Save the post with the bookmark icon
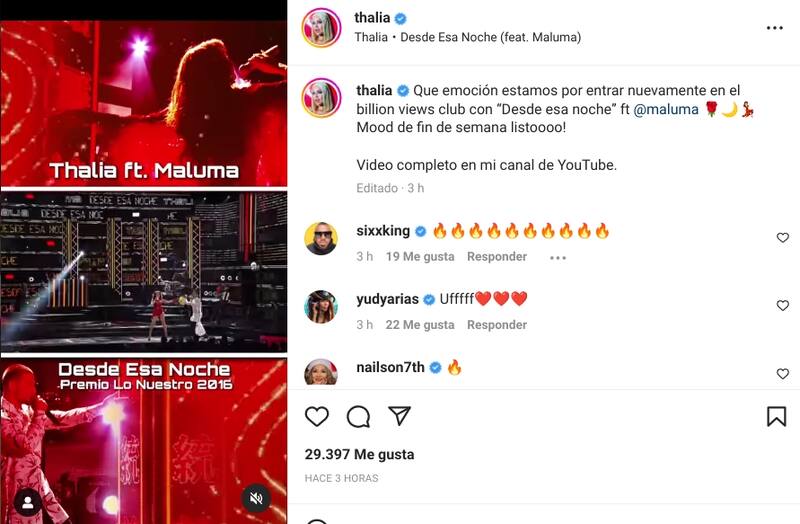This screenshot has width=800, height=524. 776,416
